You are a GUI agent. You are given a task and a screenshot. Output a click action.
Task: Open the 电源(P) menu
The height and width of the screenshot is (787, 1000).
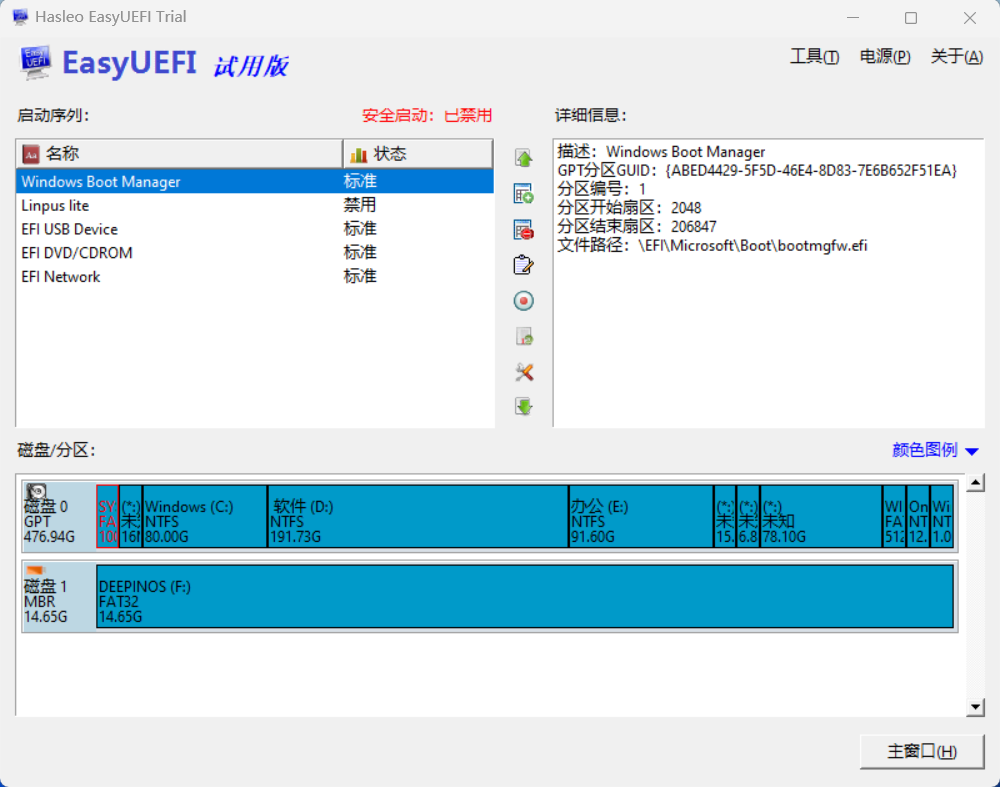tap(885, 57)
